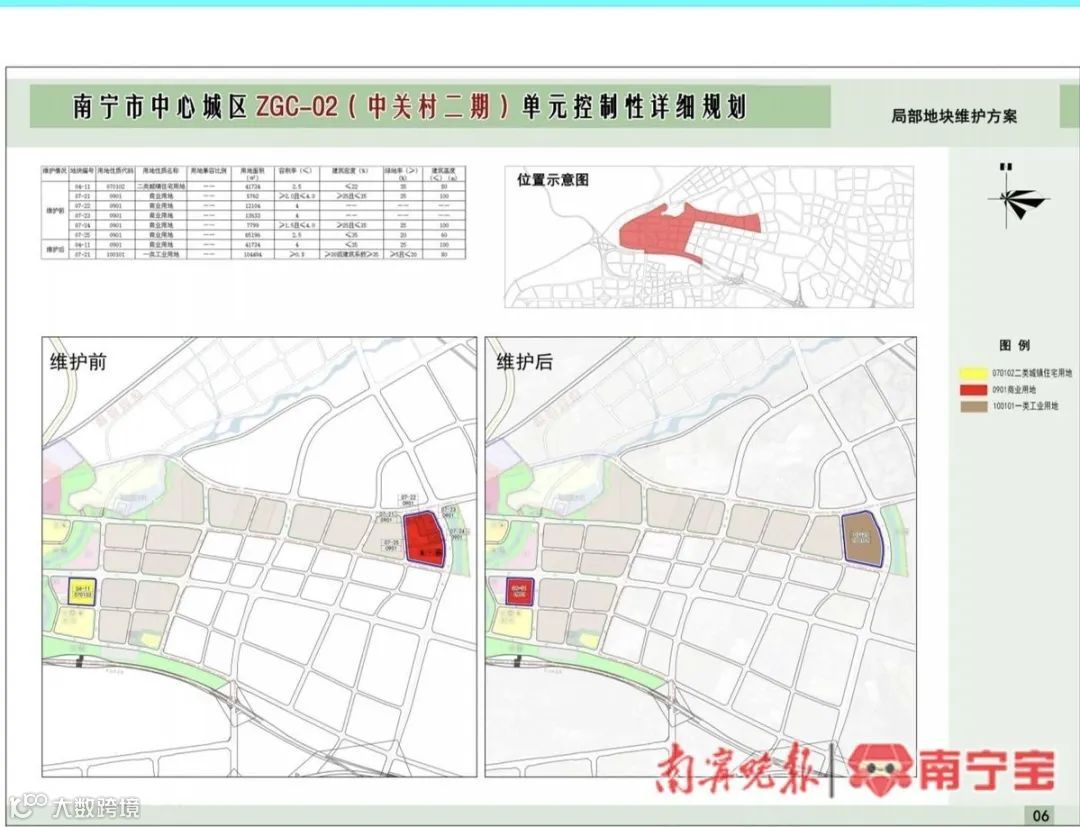
Task: Click the 07-22 parcel label on 维护前 map
Action: tap(408, 500)
